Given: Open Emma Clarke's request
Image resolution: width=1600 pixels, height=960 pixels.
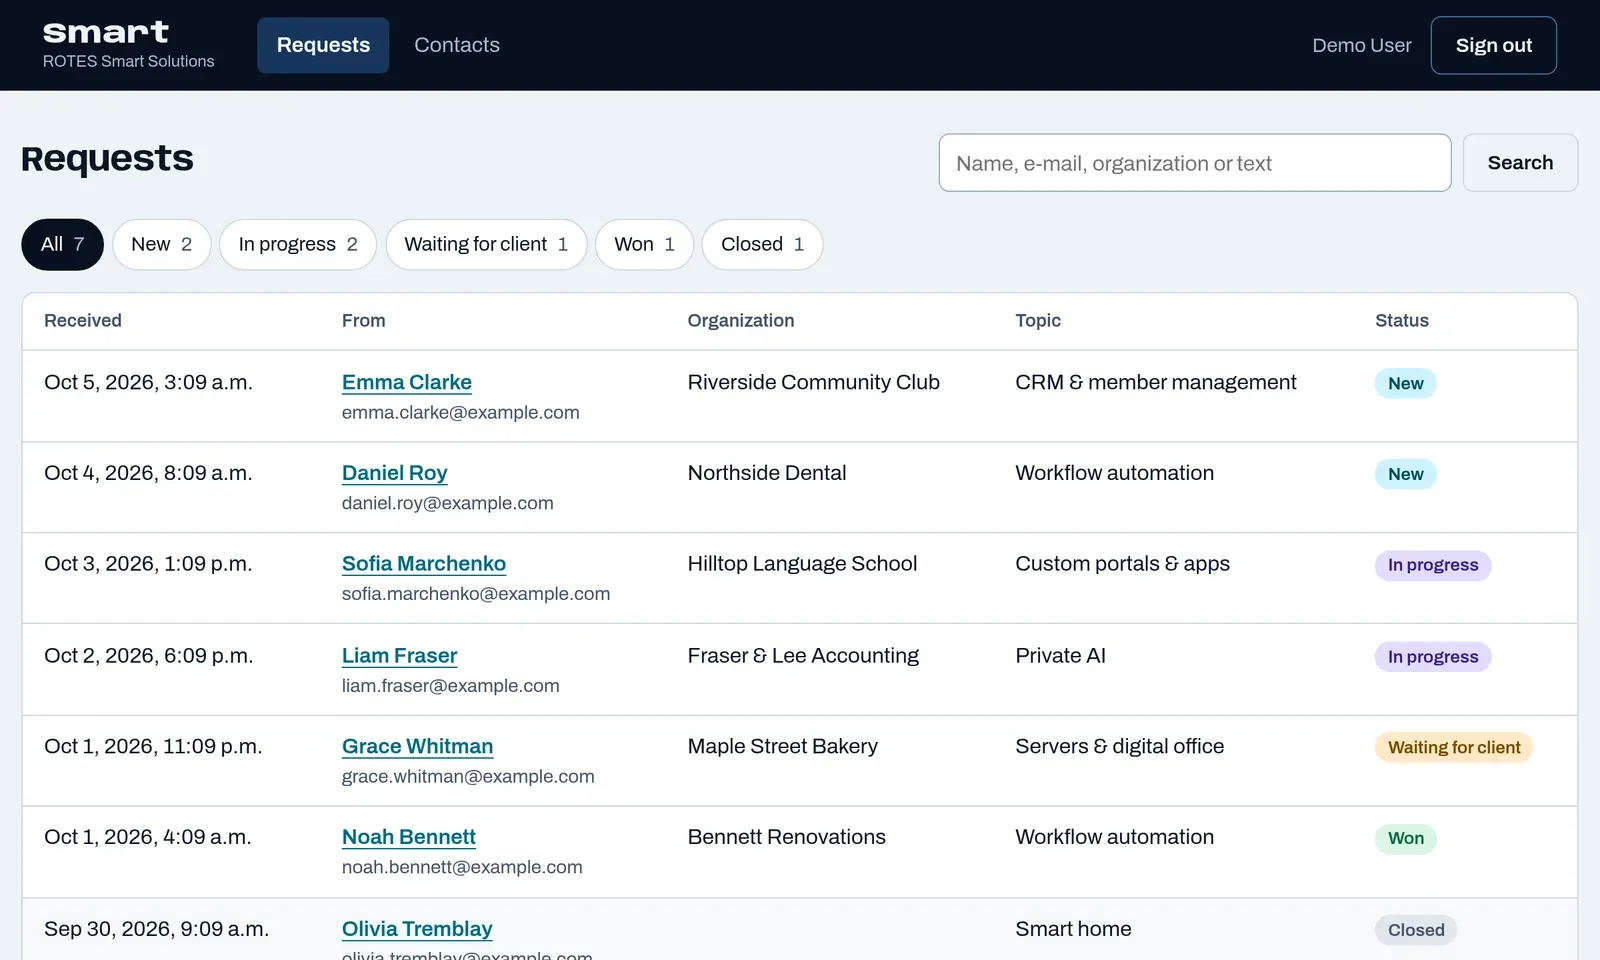Looking at the screenshot, I should coord(406,382).
